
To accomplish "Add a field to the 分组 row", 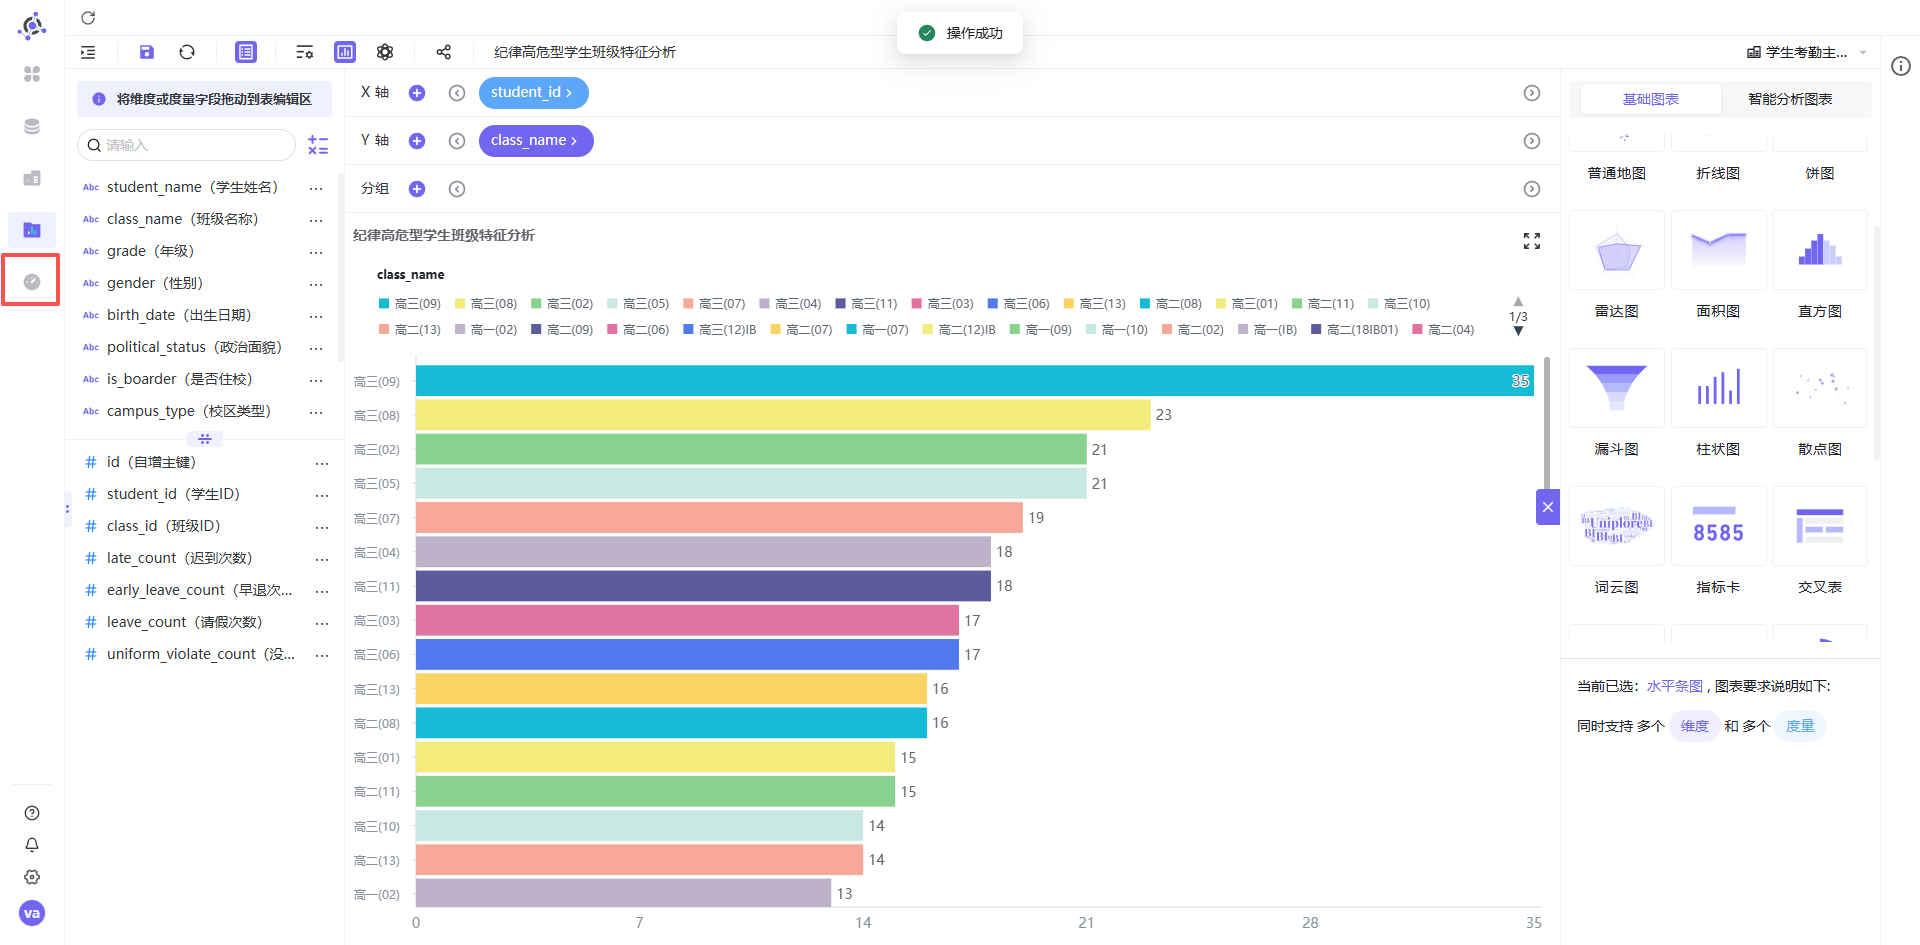I will (417, 189).
